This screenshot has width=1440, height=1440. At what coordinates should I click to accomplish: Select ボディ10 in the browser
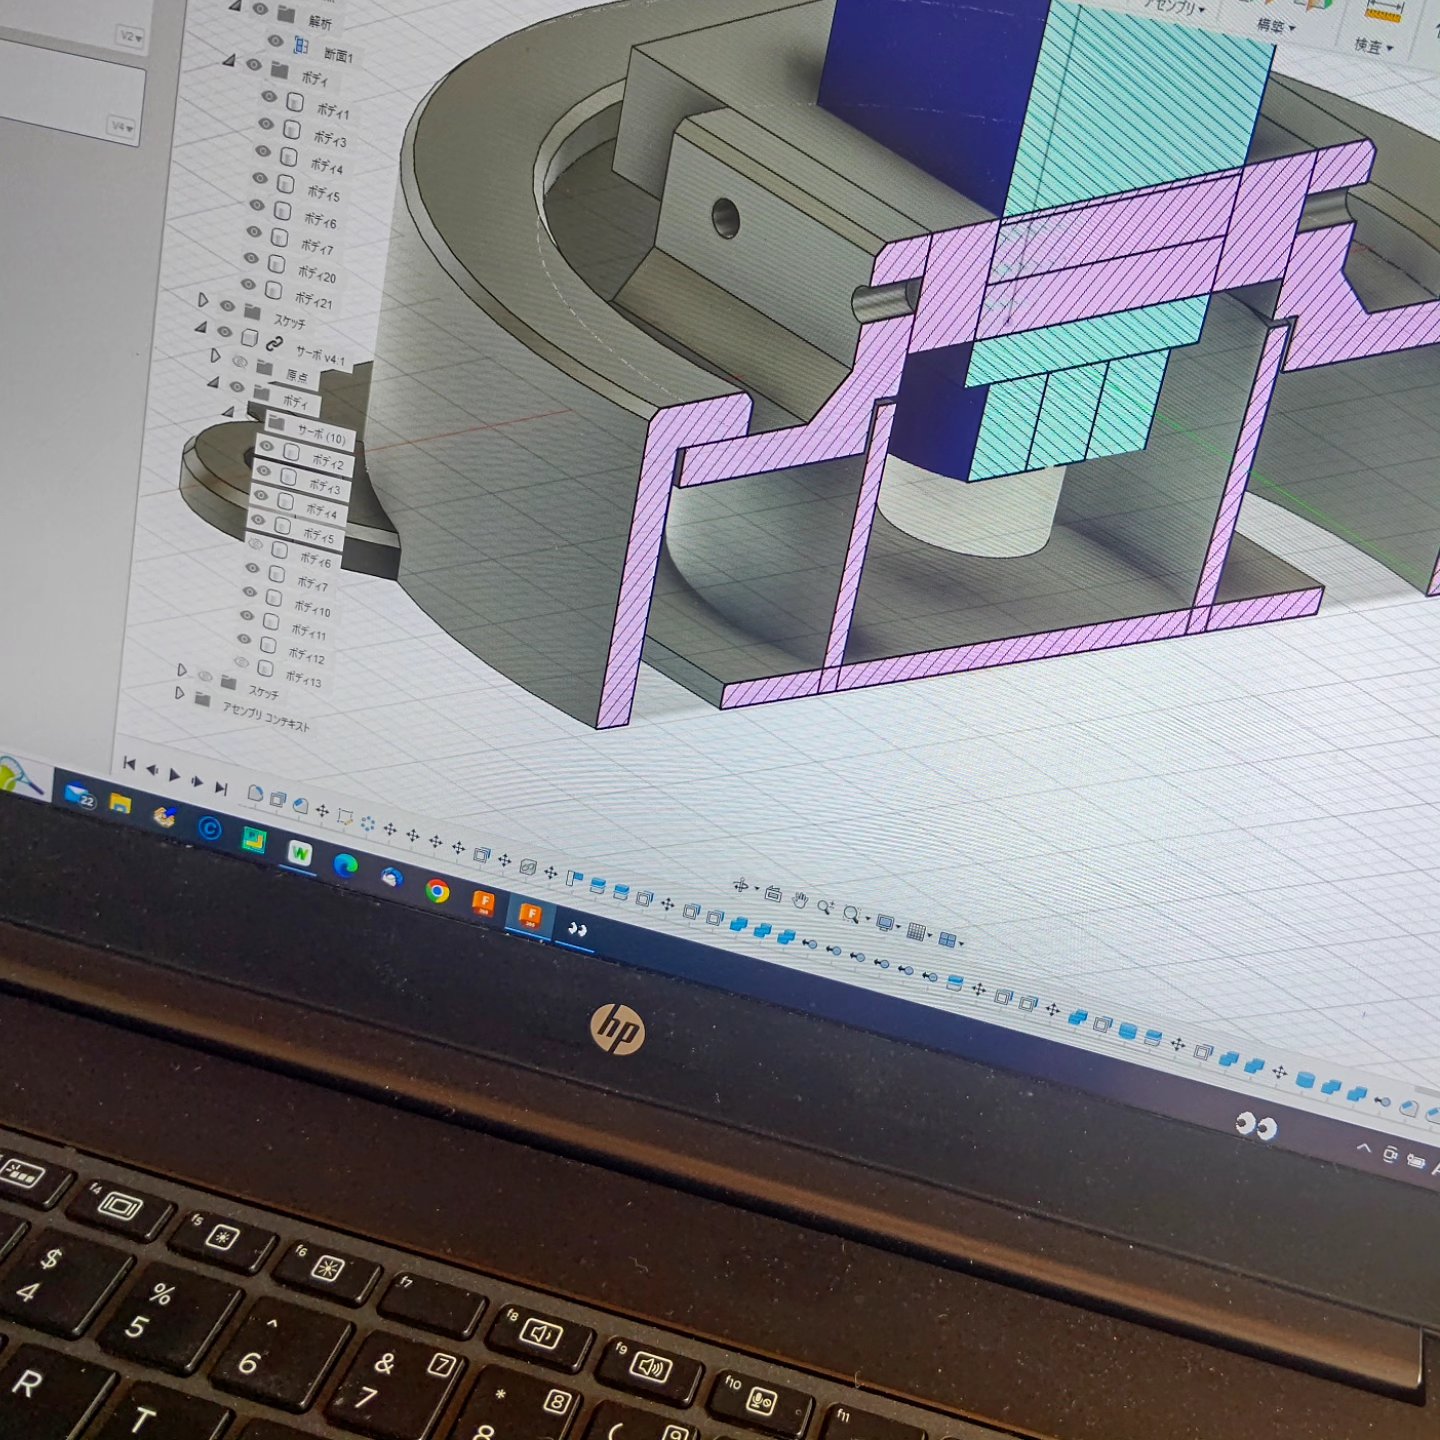(x=311, y=608)
